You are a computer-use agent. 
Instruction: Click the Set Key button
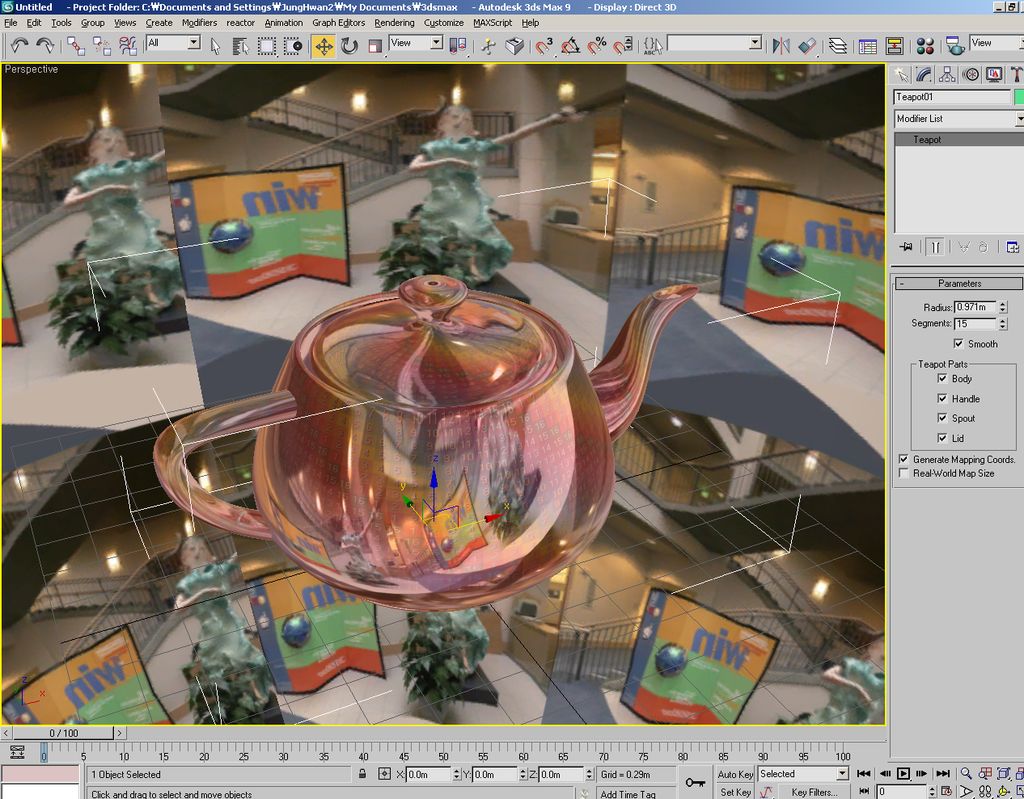[735, 792]
